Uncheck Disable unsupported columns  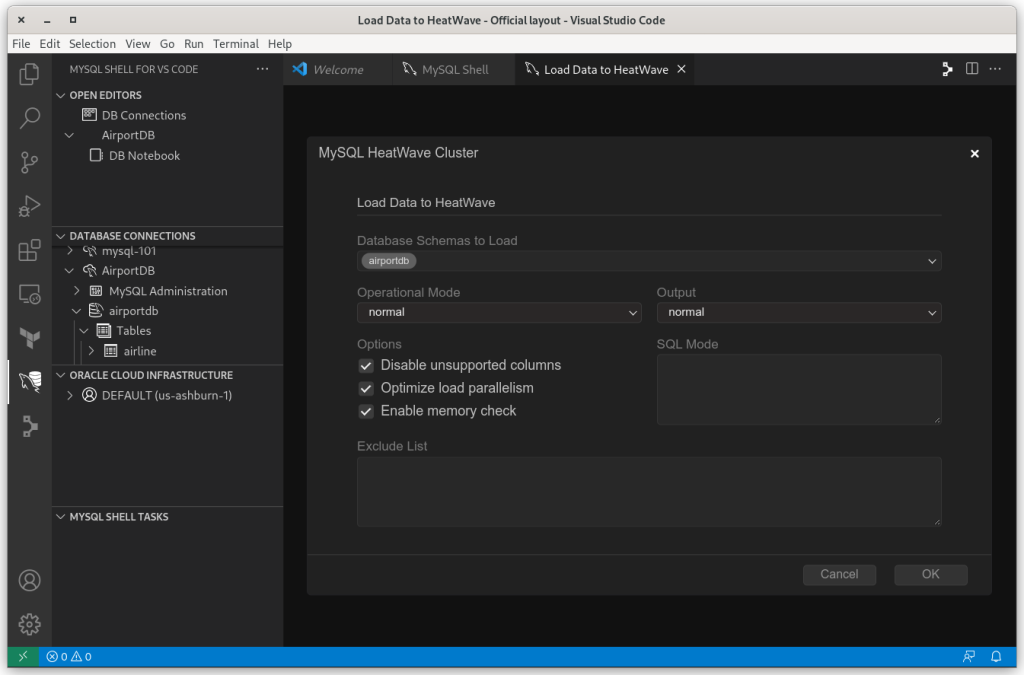click(x=366, y=365)
